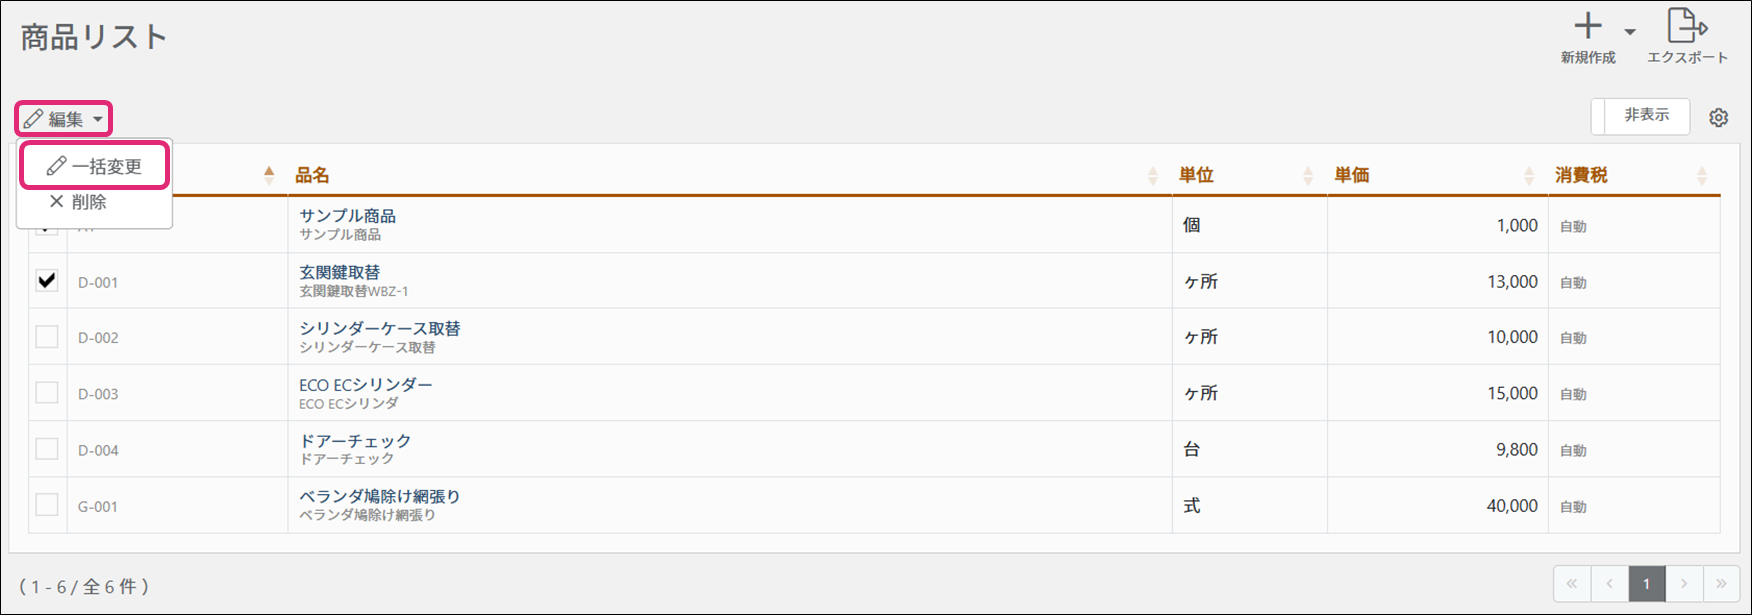Click the エクスポート export icon

pyautogui.click(x=1687, y=27)
